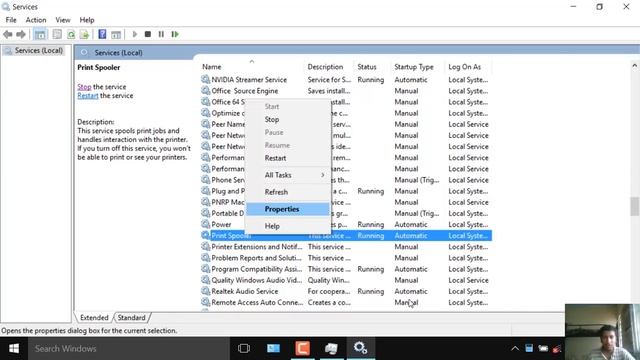Select Services (Local) in the console tree
The height and width of the screenshot is (360, 640).
pos(39,51)
